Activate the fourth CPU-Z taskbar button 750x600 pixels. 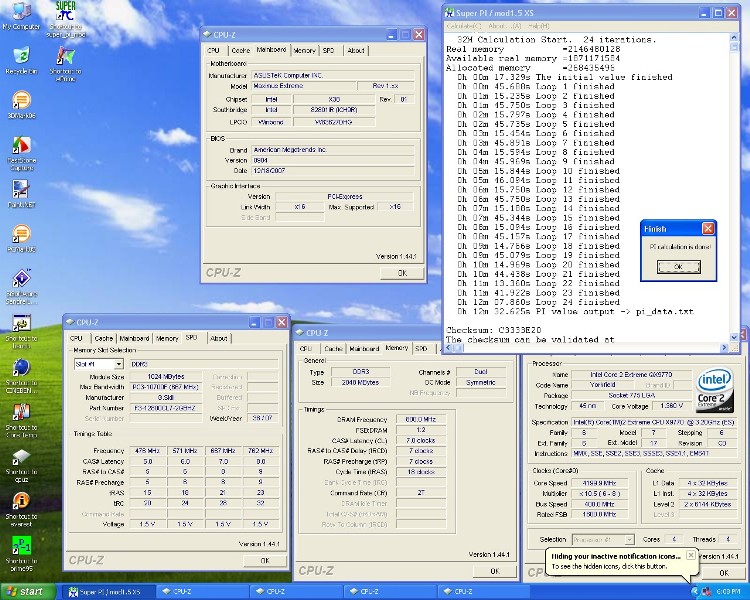(x=485, y=592)
